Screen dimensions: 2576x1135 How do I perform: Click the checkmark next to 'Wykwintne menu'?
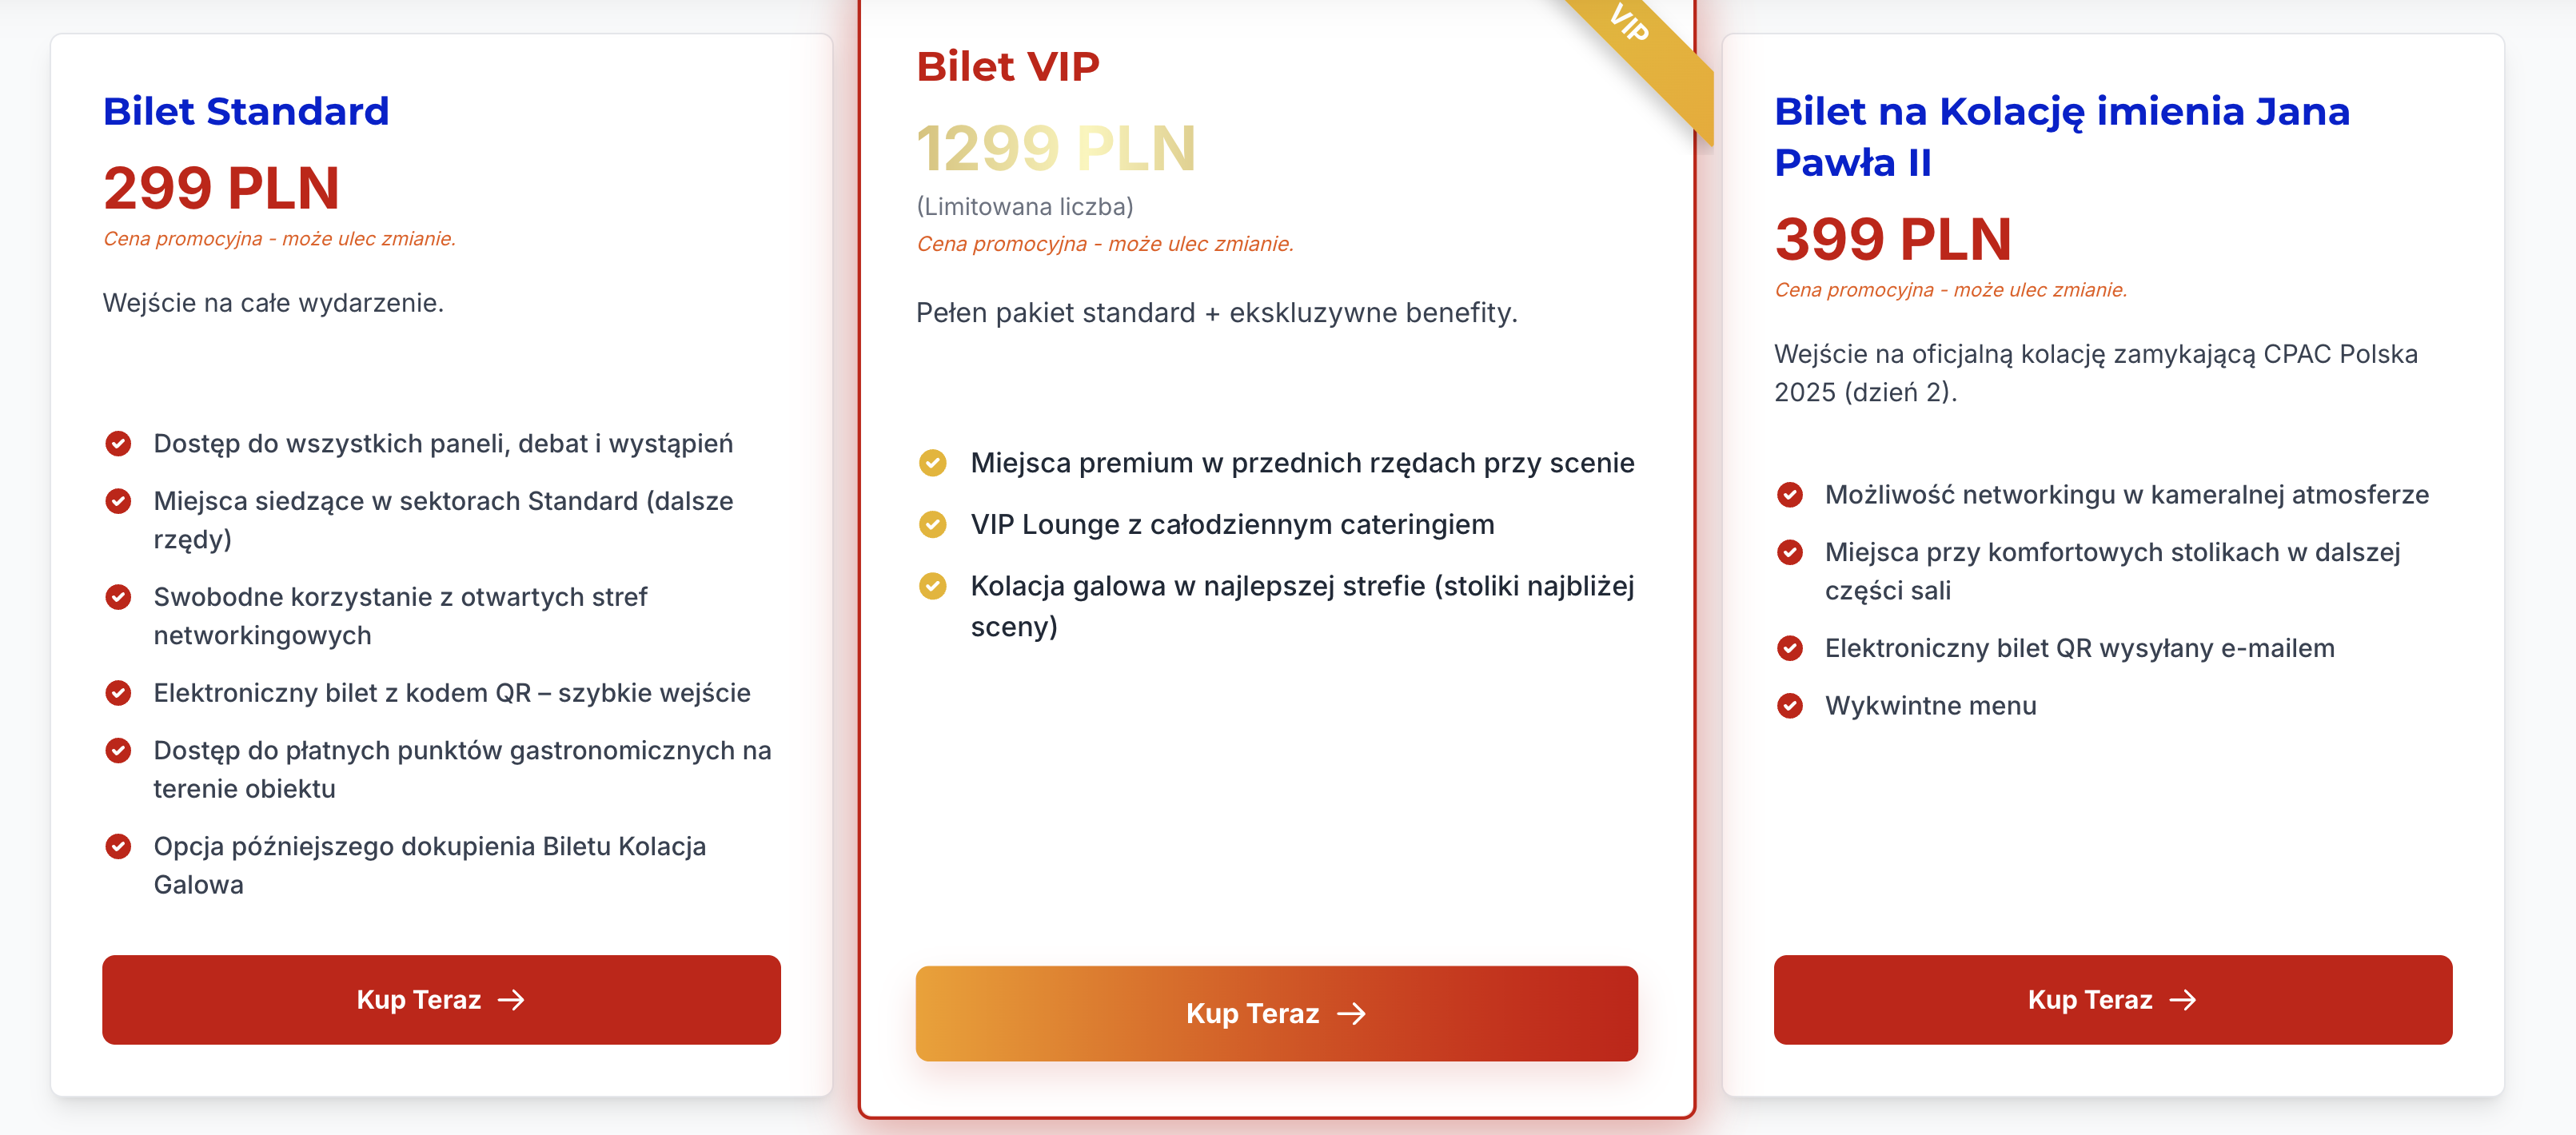click(1789, 706)
